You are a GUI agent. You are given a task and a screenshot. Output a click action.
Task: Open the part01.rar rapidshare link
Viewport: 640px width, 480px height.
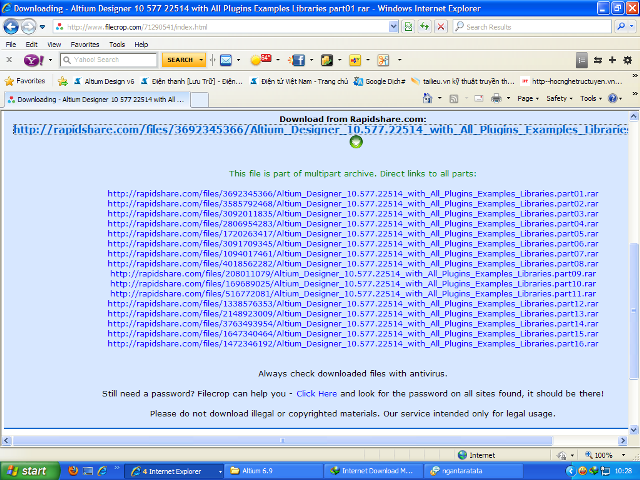[353, 193]
